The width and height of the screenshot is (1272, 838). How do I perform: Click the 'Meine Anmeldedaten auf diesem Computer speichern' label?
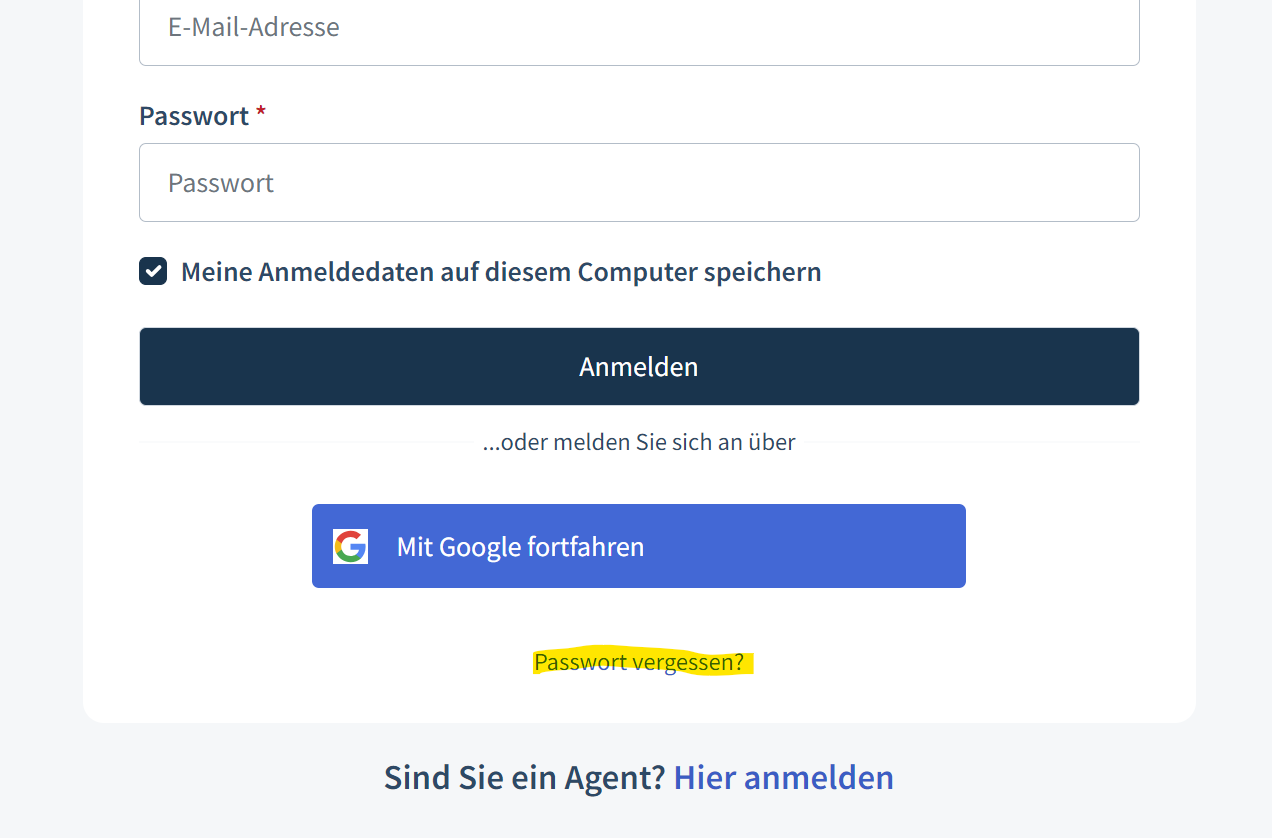point(501,272)
